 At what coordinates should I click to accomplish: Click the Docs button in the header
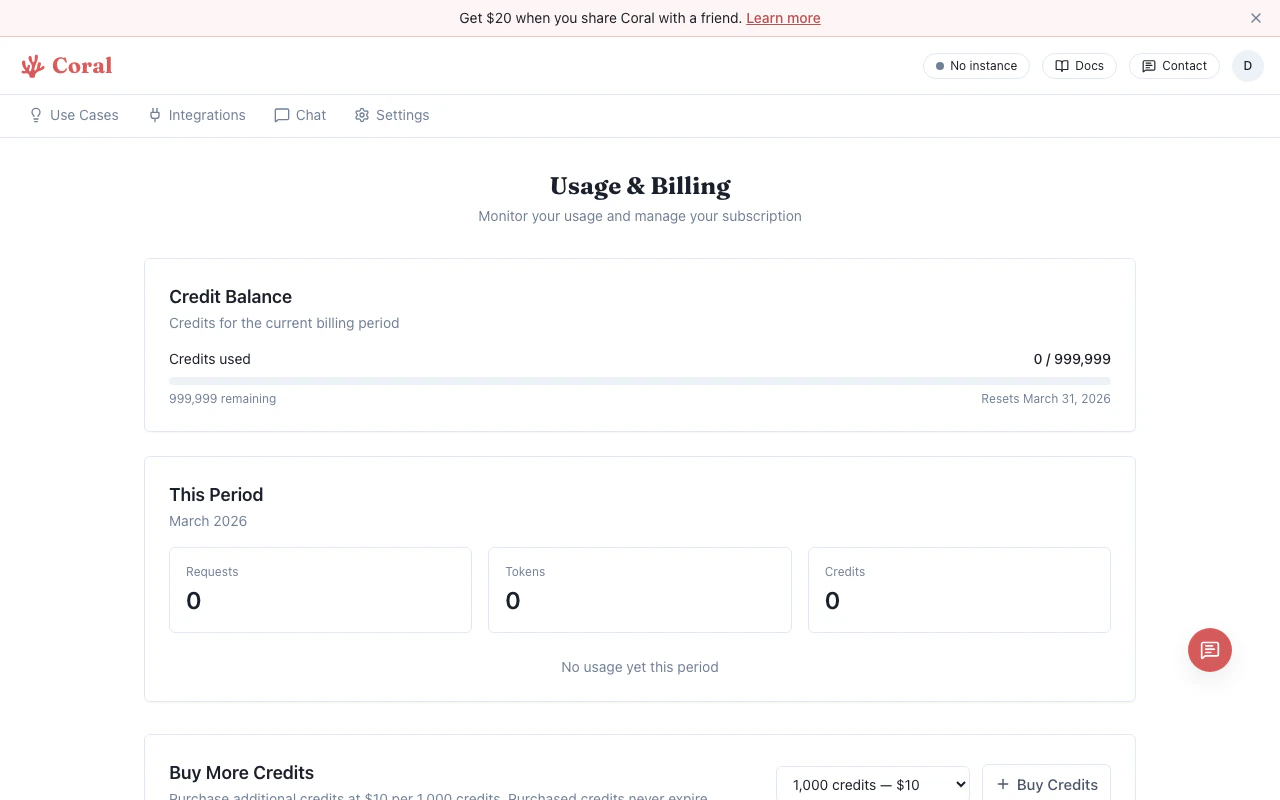click(1079, 65)
